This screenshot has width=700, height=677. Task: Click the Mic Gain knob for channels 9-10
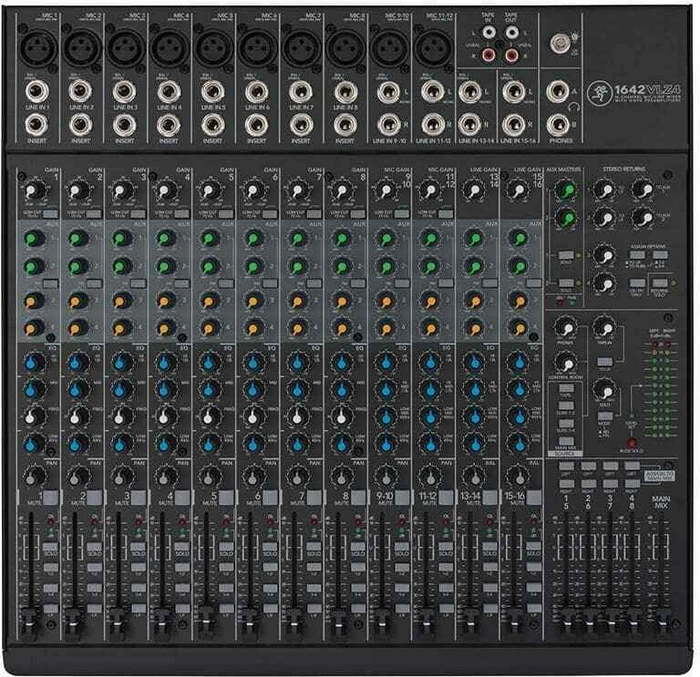386,191
